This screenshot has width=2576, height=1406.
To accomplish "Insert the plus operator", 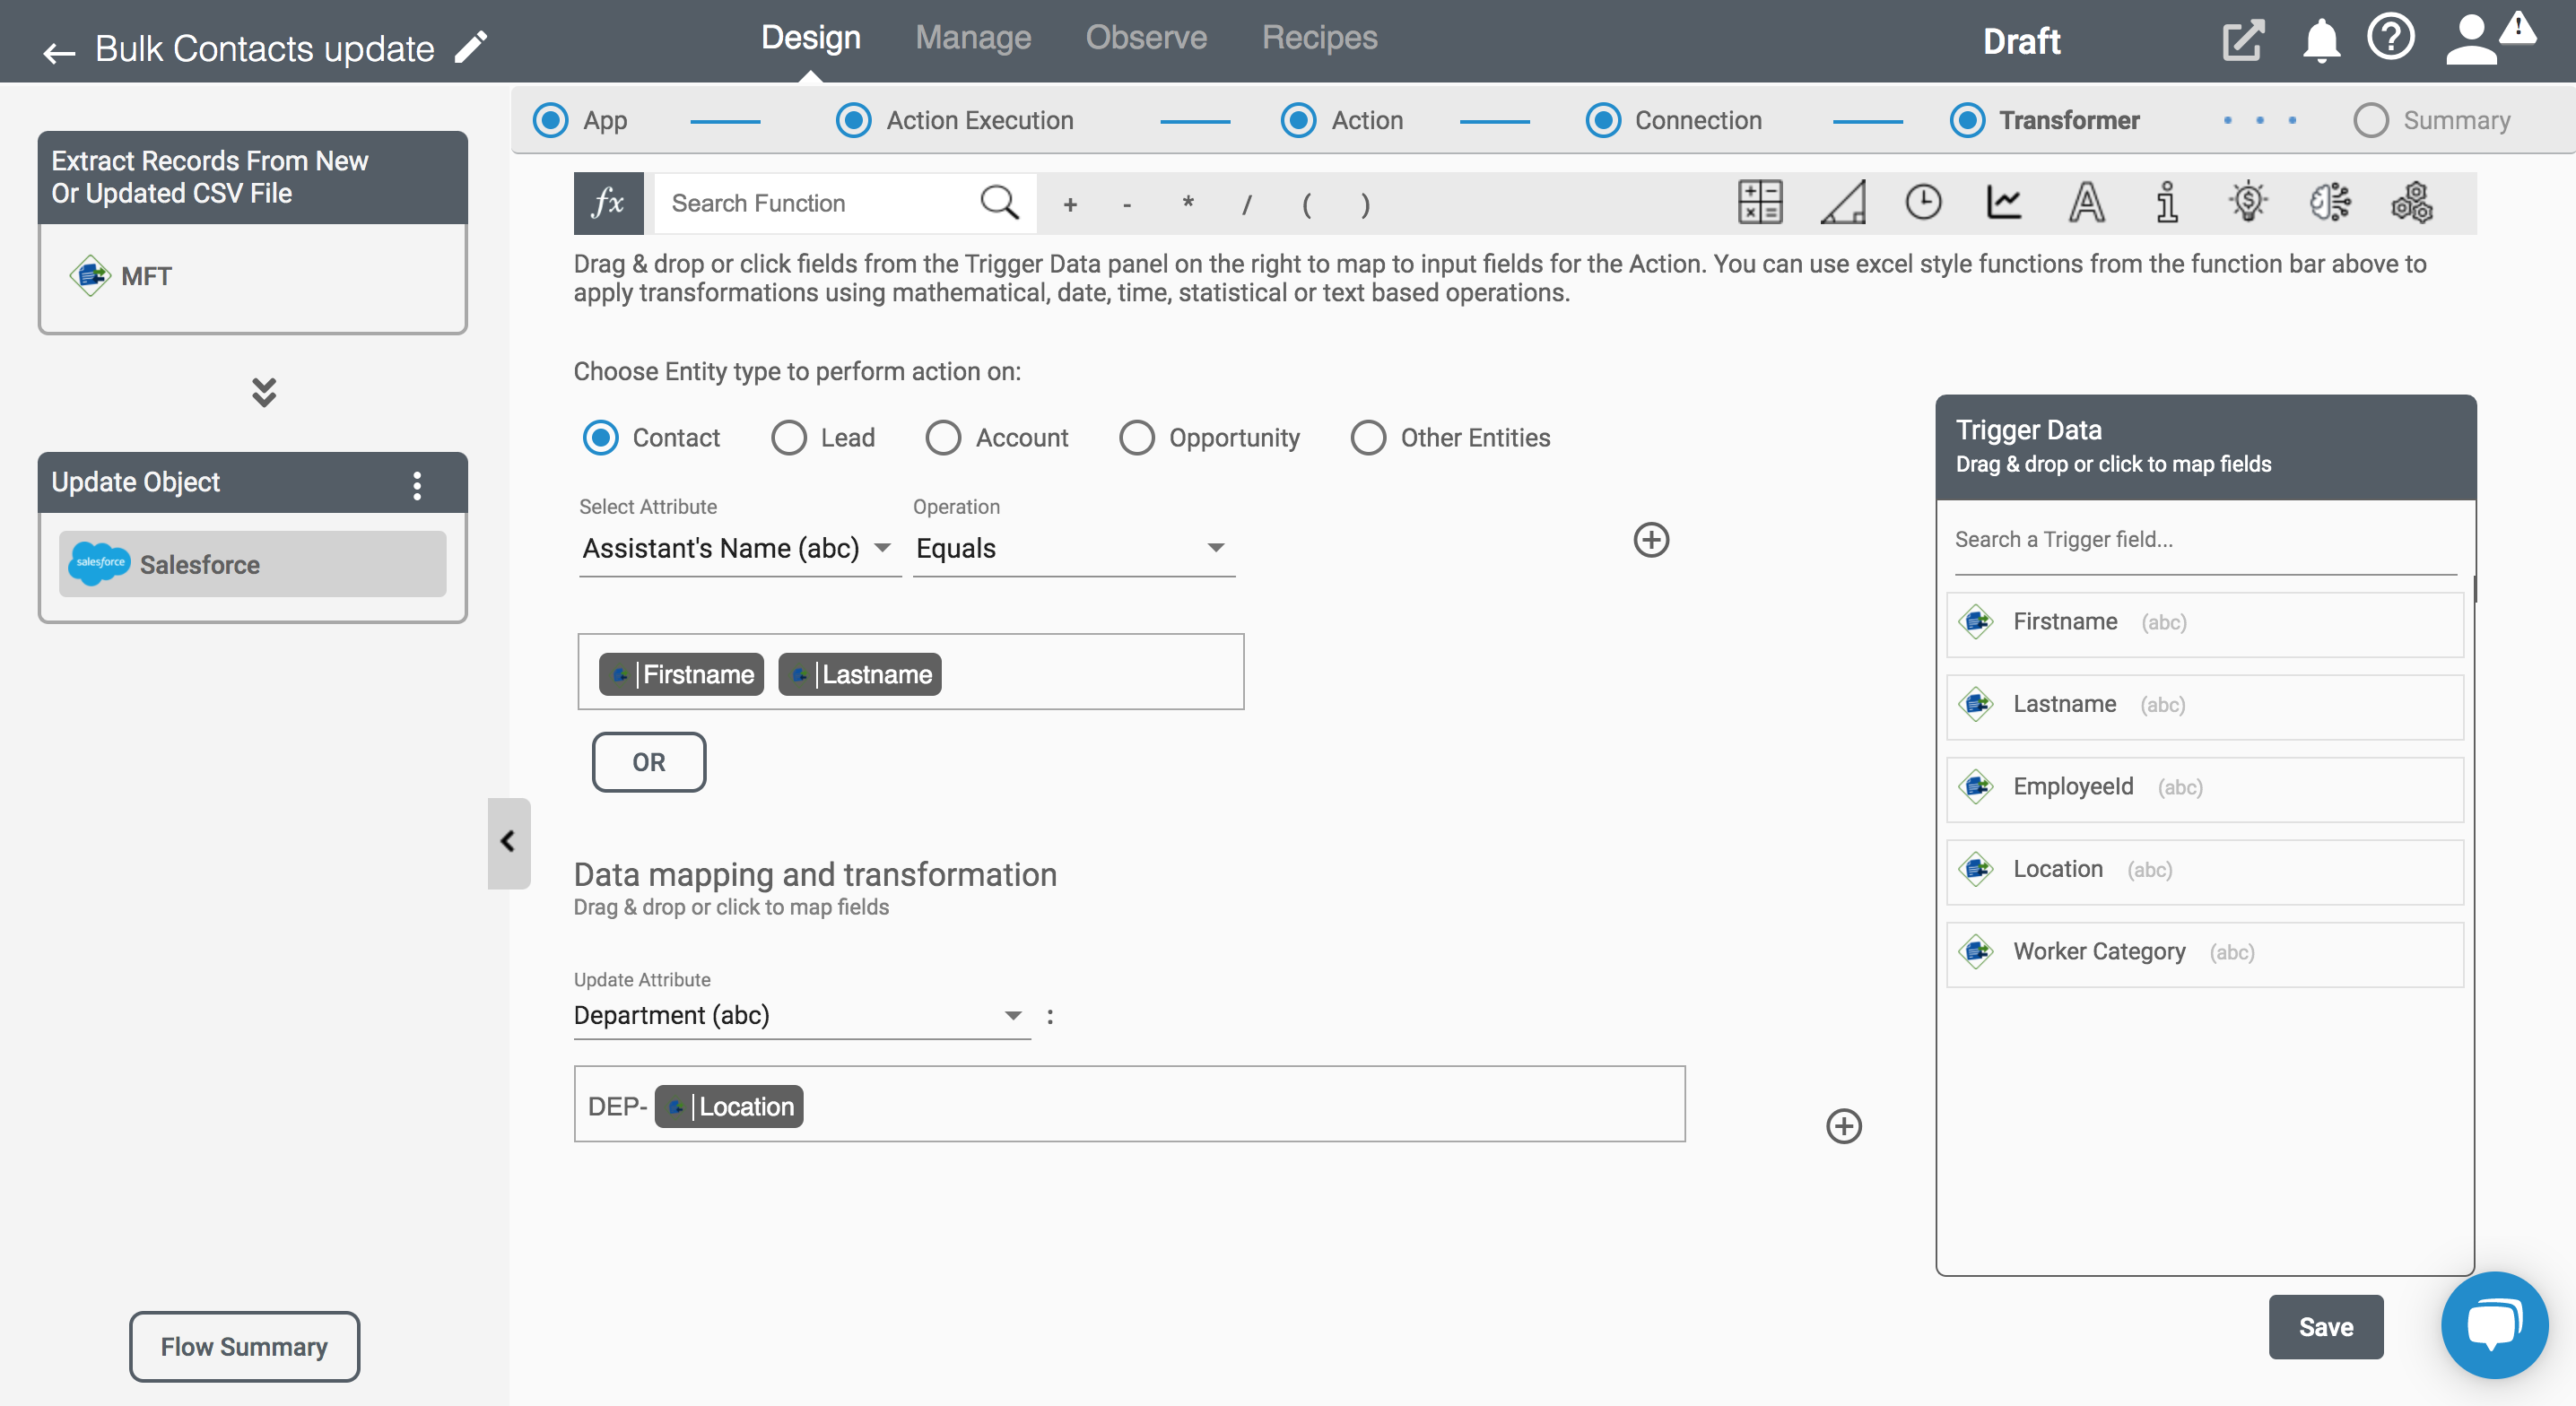I will [x=1070, y=205].
